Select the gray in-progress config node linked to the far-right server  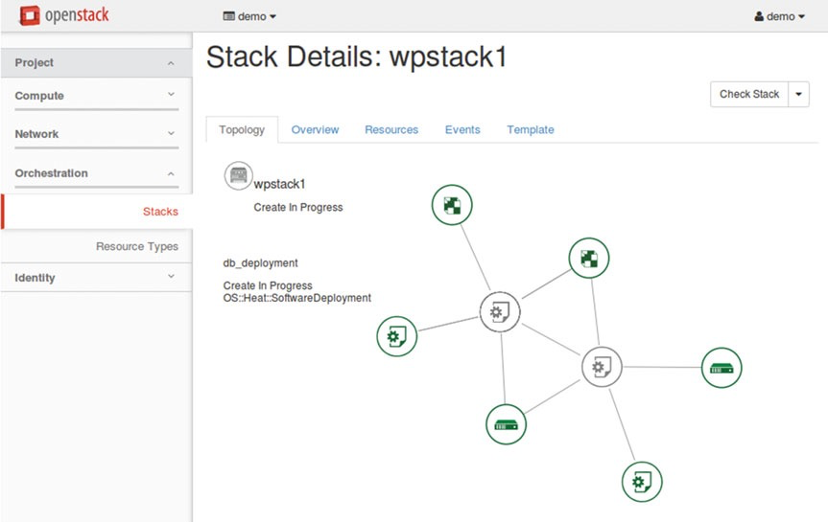tap(601, 366)
